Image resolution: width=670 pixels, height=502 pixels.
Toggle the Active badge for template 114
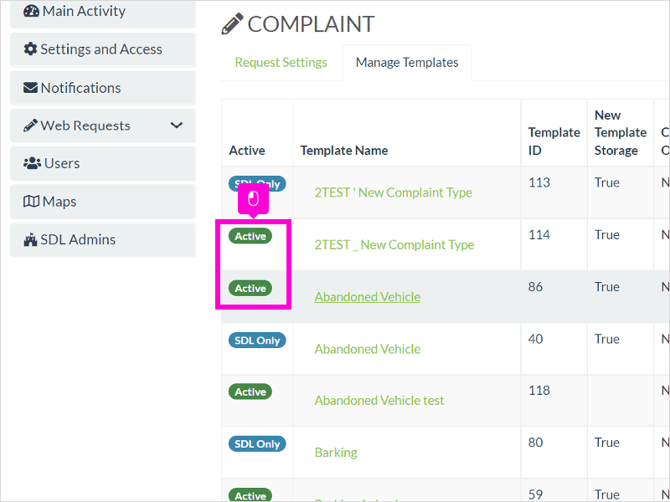250,236
